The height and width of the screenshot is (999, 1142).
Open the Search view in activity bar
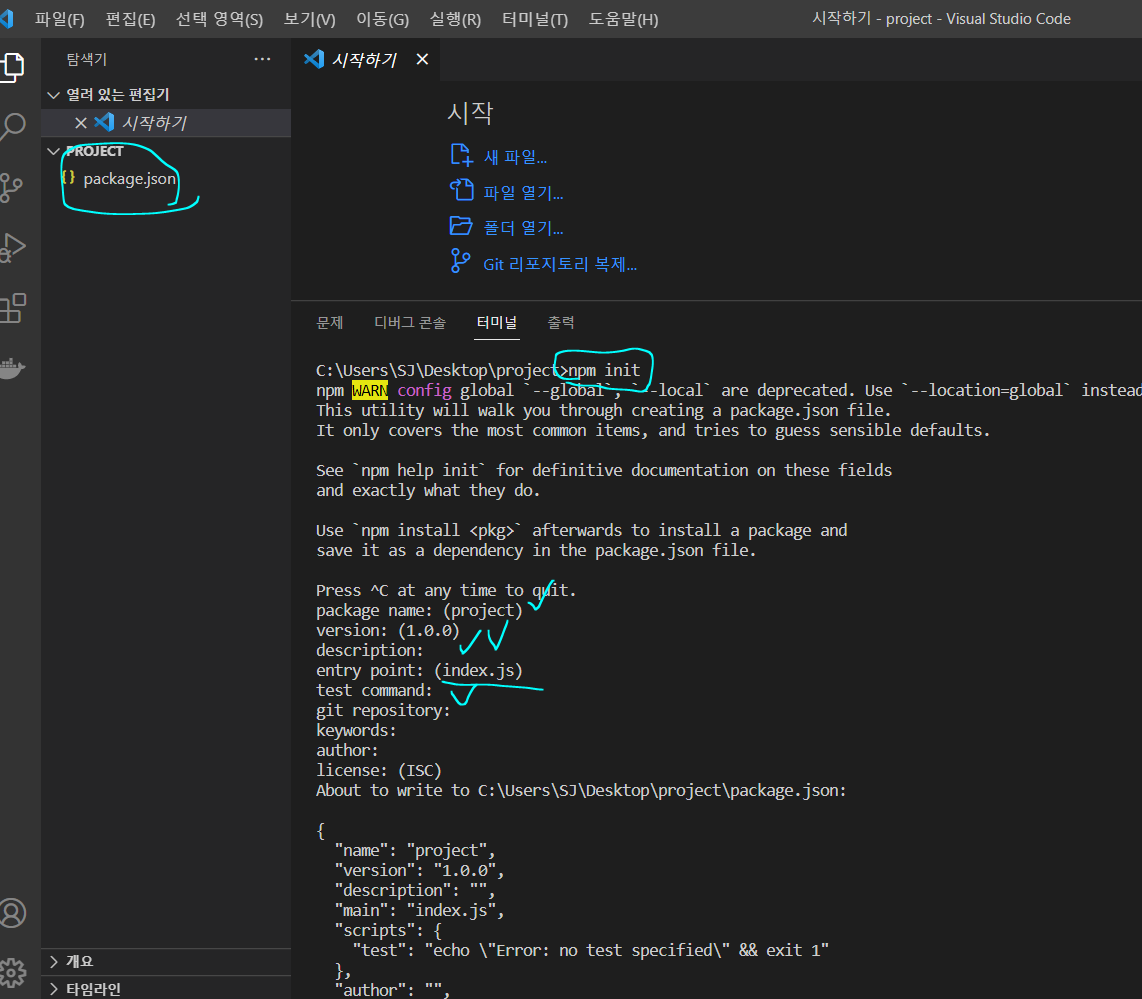pos(13,126)
